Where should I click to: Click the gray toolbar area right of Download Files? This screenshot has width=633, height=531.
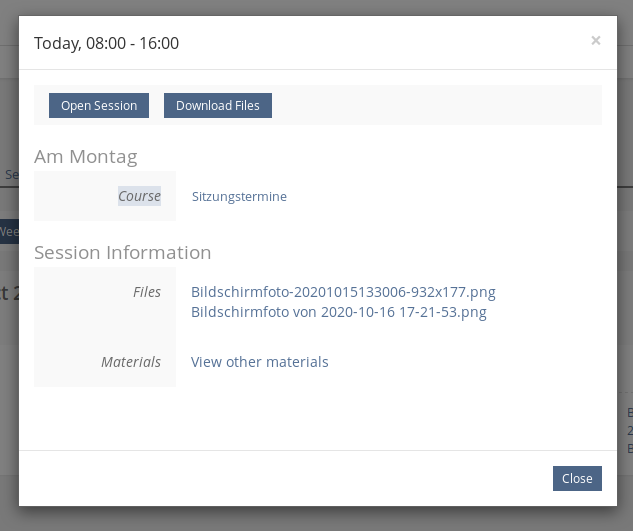coord(435,105)
